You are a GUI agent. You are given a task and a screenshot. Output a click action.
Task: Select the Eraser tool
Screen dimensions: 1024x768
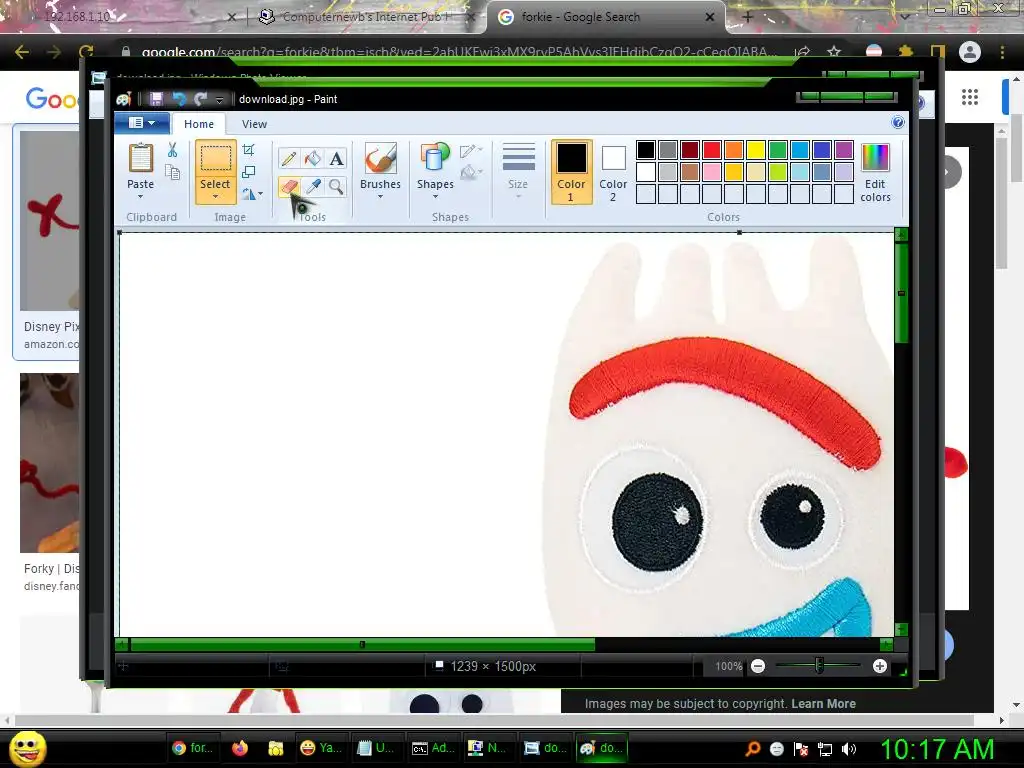tap(288, 187)
